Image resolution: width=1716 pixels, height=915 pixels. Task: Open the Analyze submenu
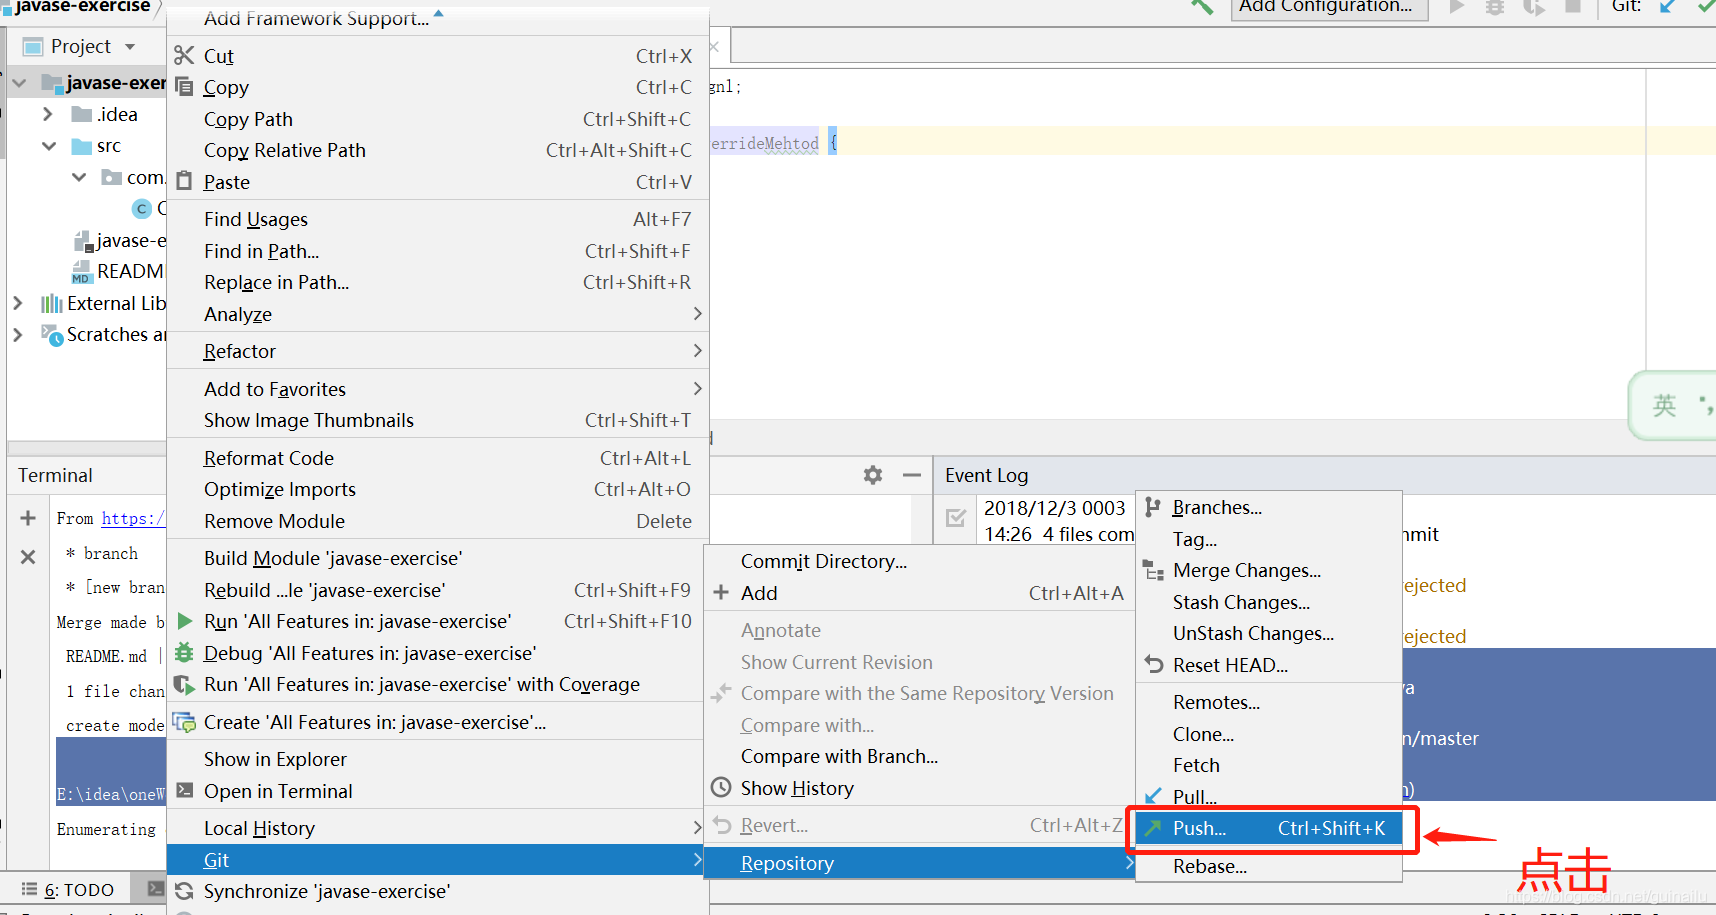pyautogui.click(x=438, y=314)
